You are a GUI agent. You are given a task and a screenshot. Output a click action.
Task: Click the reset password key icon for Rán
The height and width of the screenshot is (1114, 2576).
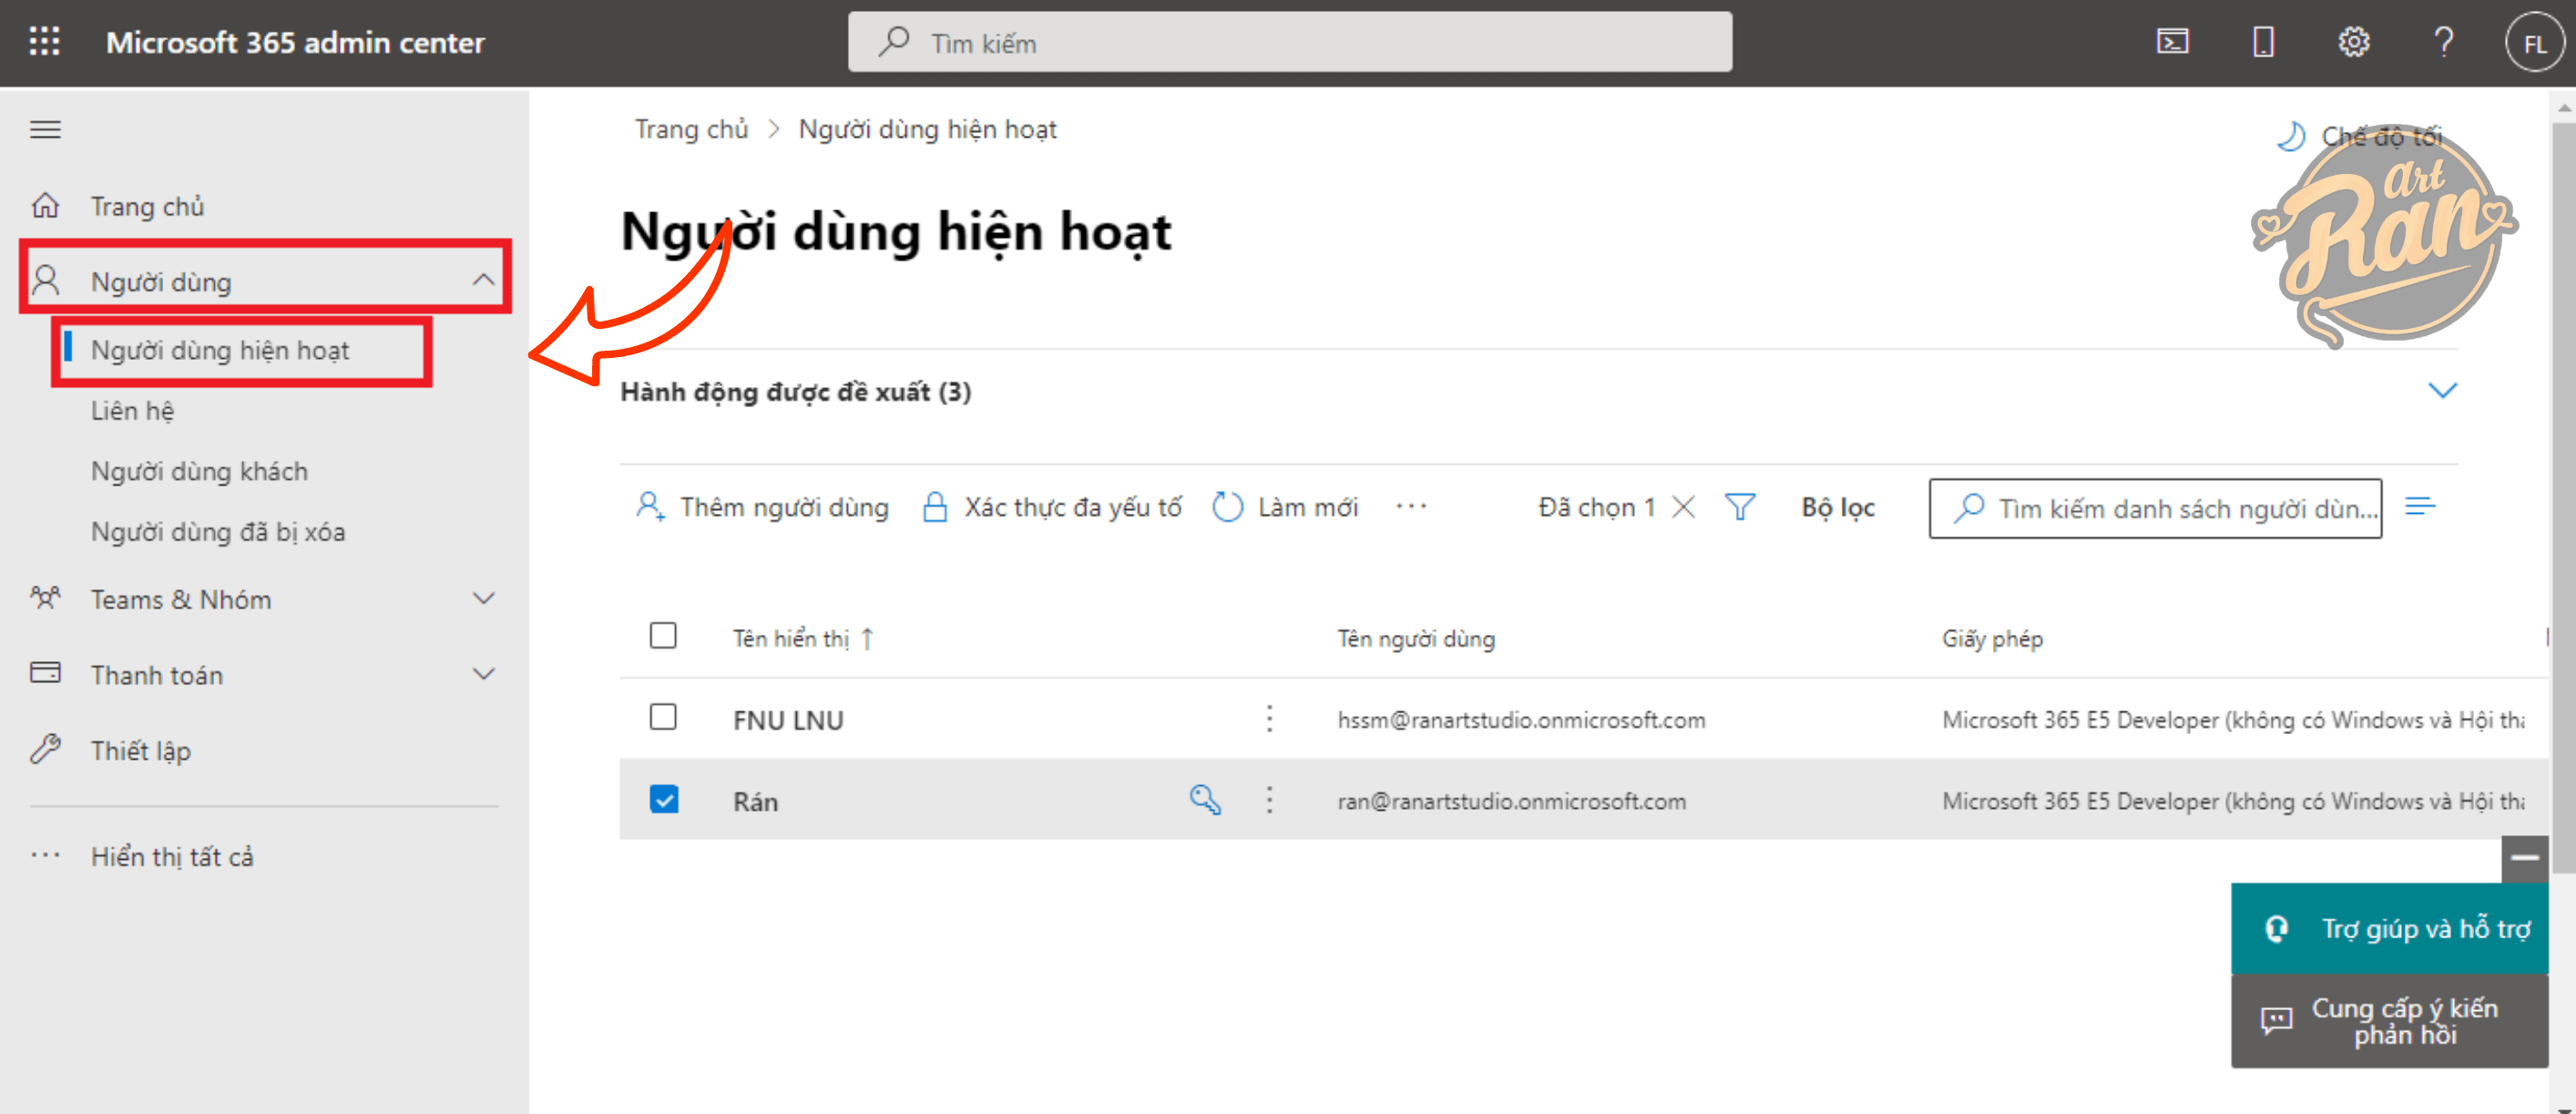coord(1205,800)
